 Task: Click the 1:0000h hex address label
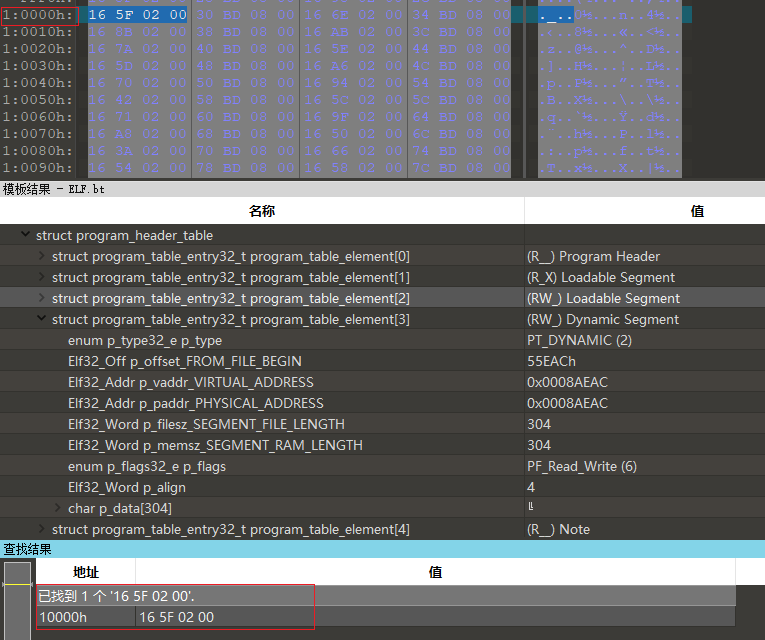38,15
